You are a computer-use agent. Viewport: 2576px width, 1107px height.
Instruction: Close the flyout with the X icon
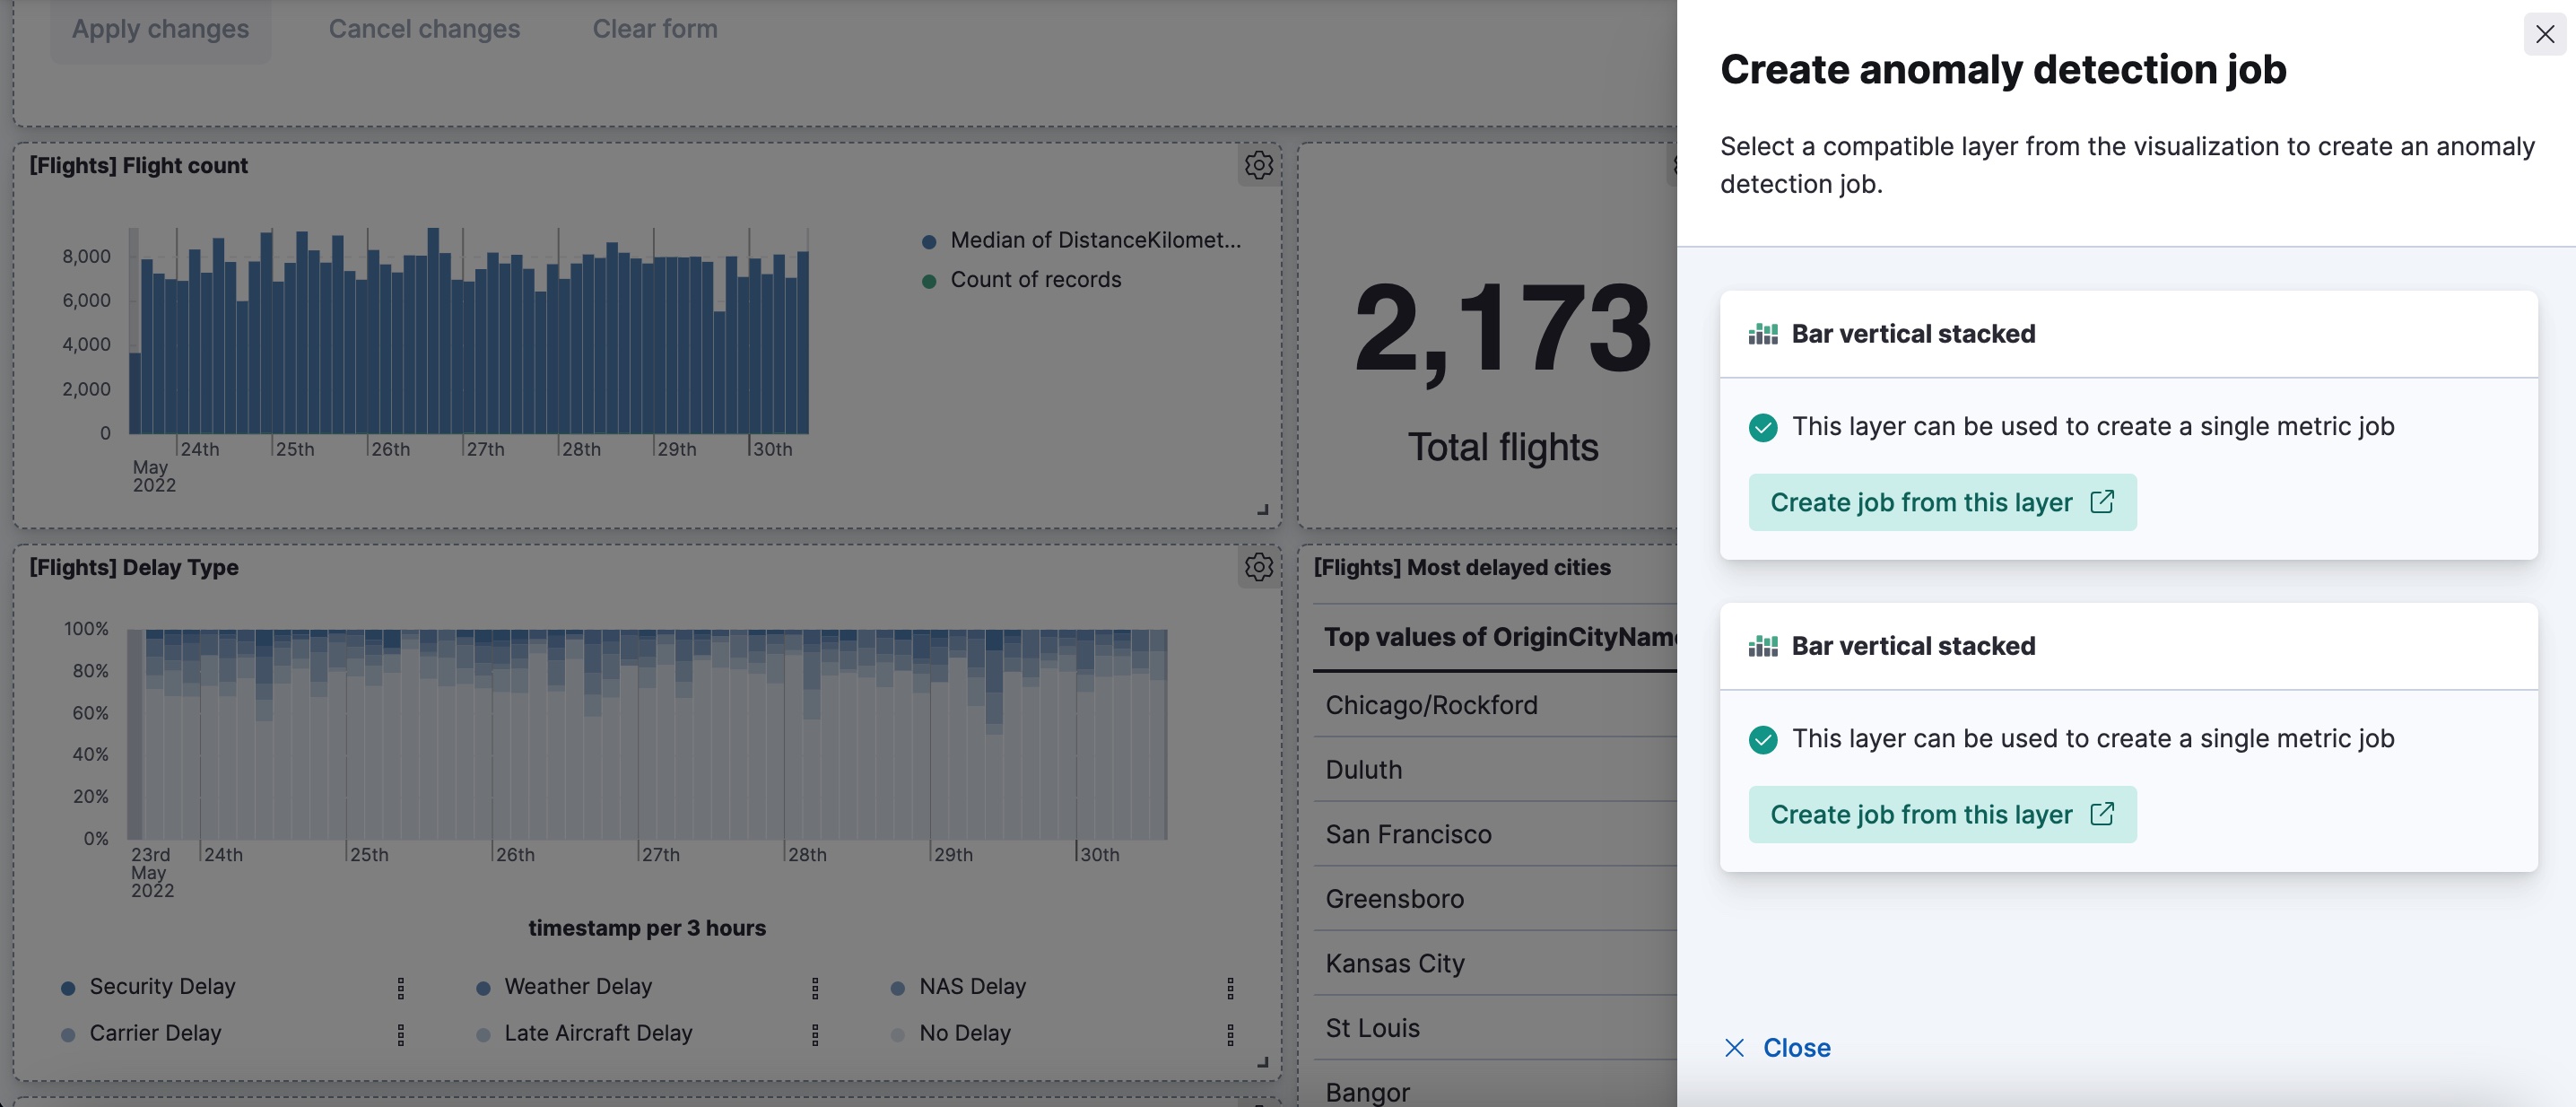(2544, 34)
